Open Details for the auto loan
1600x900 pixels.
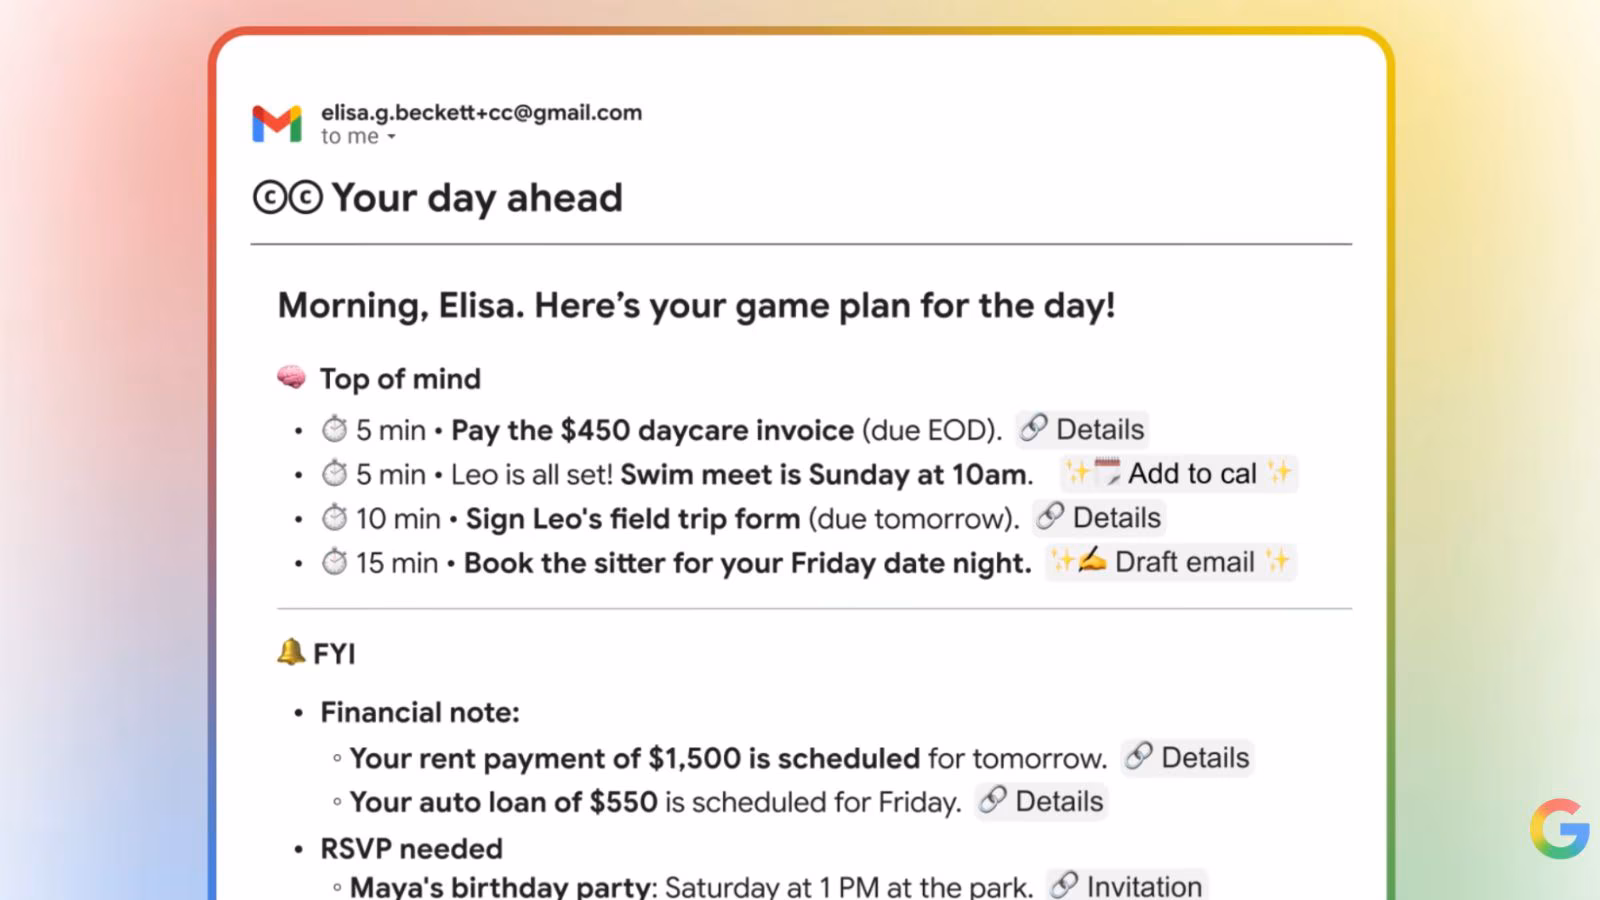(x=1041, y=802)
